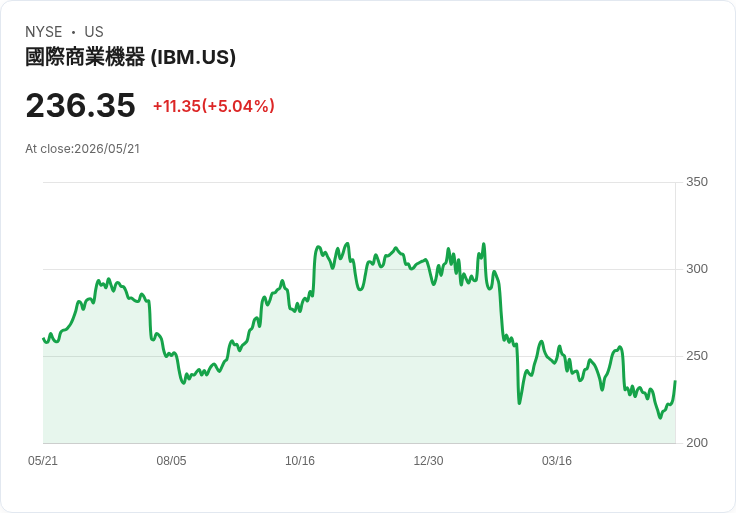The image size is (736, 513).
Task: Select the 236.35 price value
Action: click(80, 105)
